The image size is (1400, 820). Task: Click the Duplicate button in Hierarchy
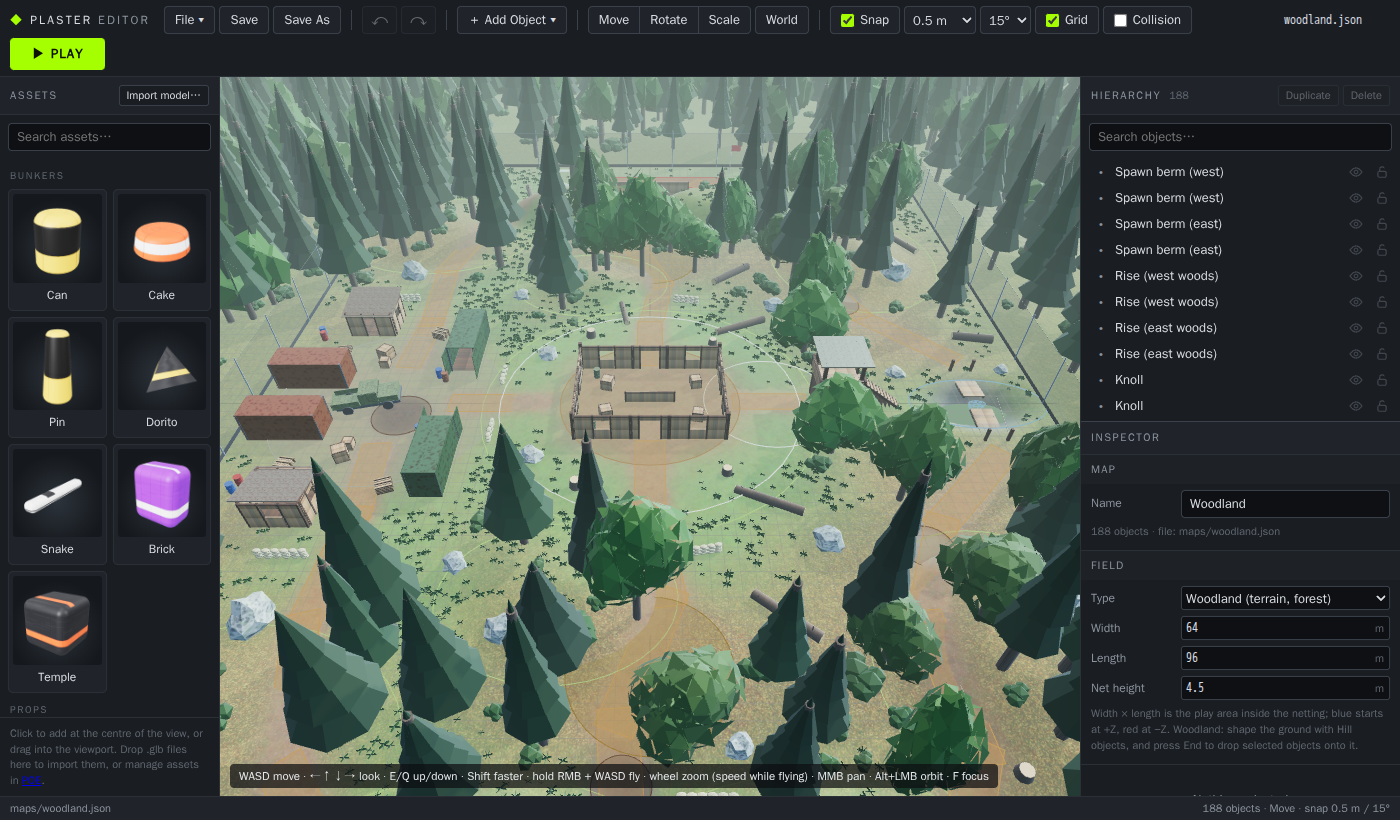click(1308, 95)
